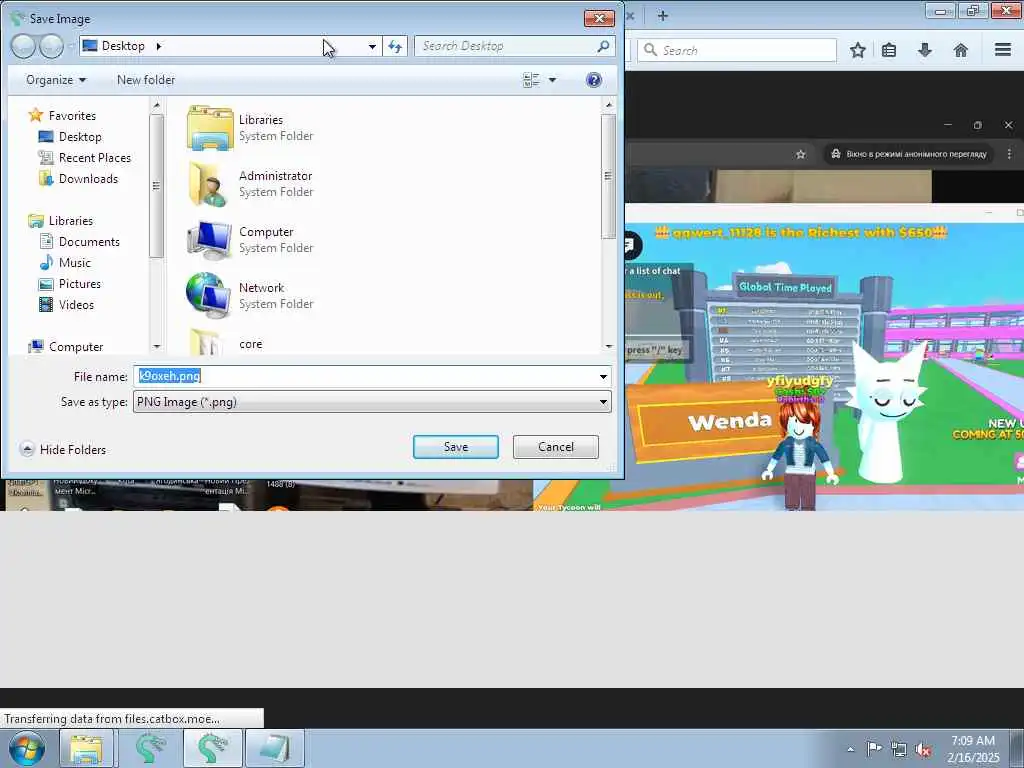Viewport: 1024px width, 768px height.
Task: Expand the address bar history dropdown
Action: (x=372, y=46)
